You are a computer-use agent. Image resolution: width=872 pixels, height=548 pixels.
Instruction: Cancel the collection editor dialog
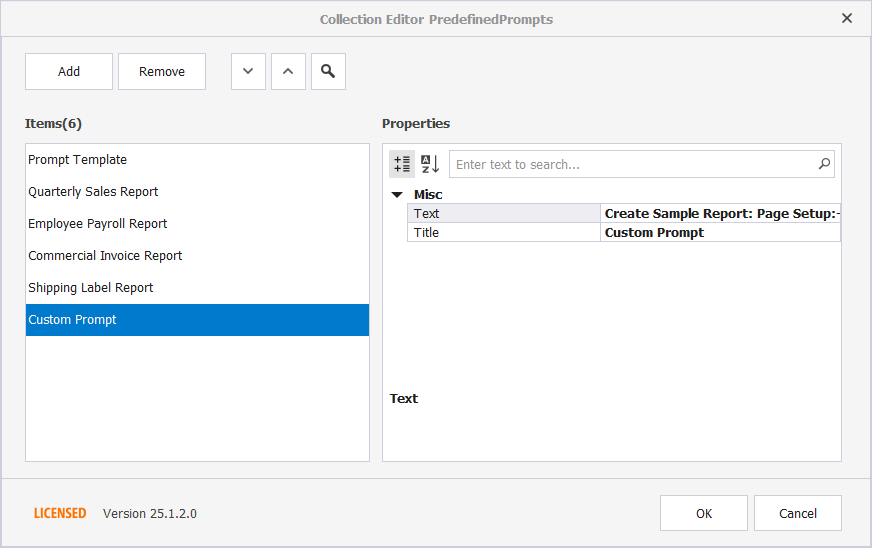(797, 513)
